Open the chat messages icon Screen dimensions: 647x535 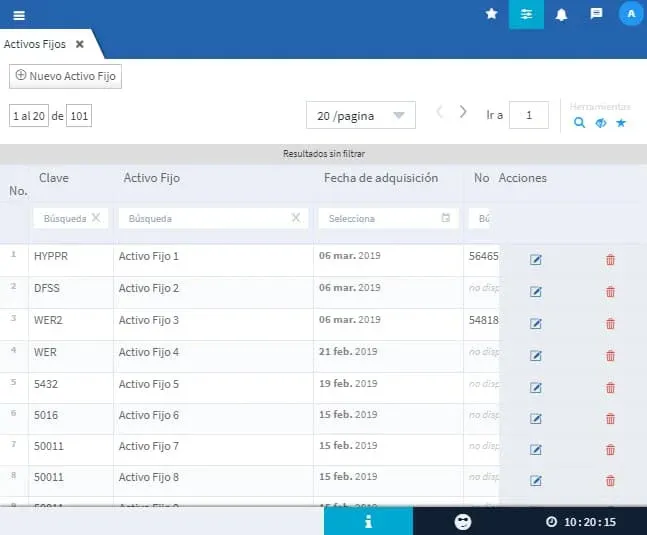click(596, 14)
